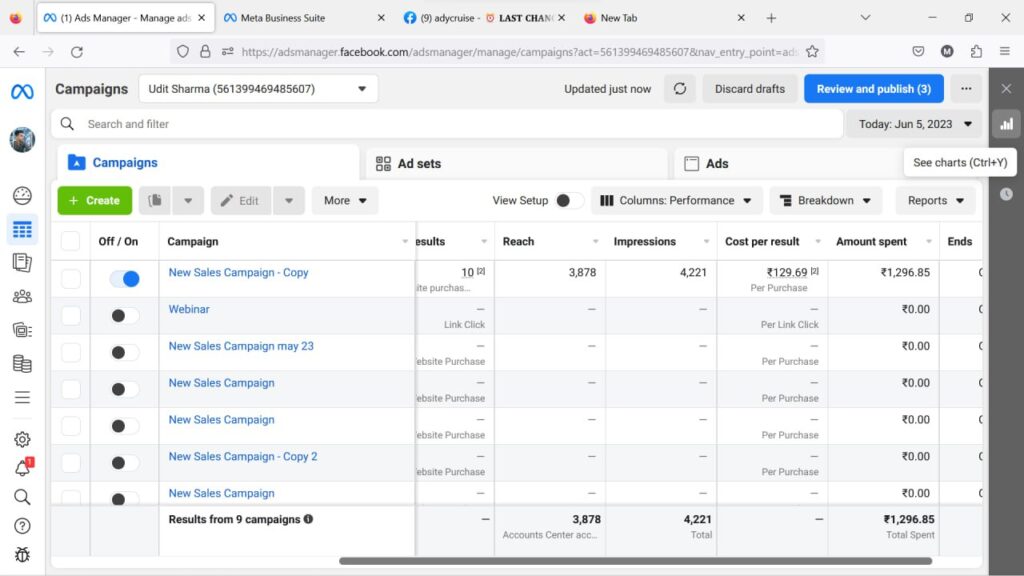Viewport: 1024px width, 576px height.
Task: Open the account overview gauge icon
Action: pos(22,196)
